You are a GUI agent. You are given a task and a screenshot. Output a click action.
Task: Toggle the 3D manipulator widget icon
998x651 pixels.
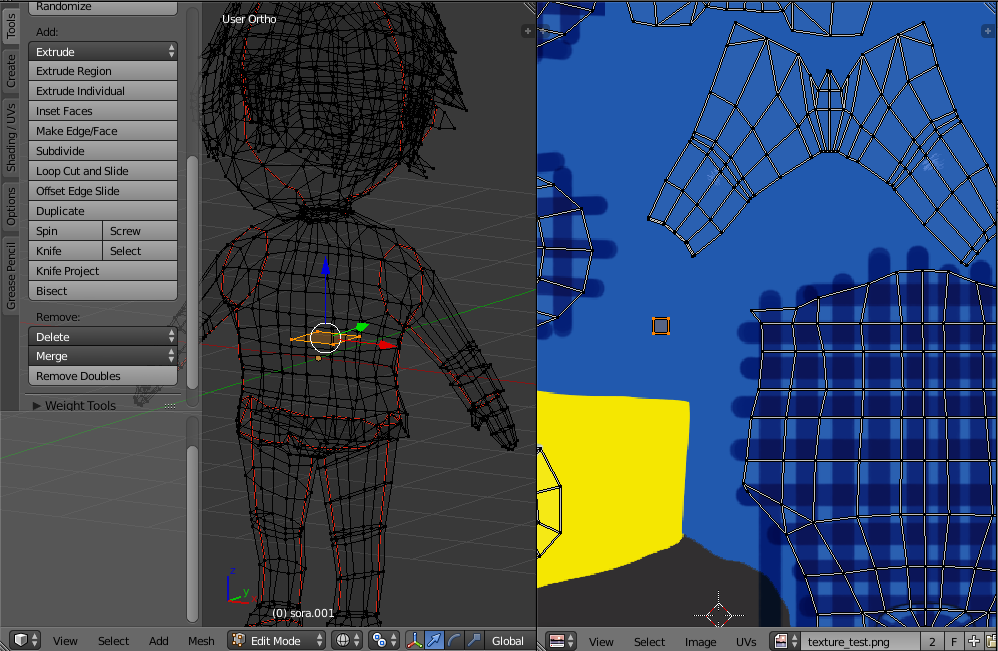pos(414,640)
